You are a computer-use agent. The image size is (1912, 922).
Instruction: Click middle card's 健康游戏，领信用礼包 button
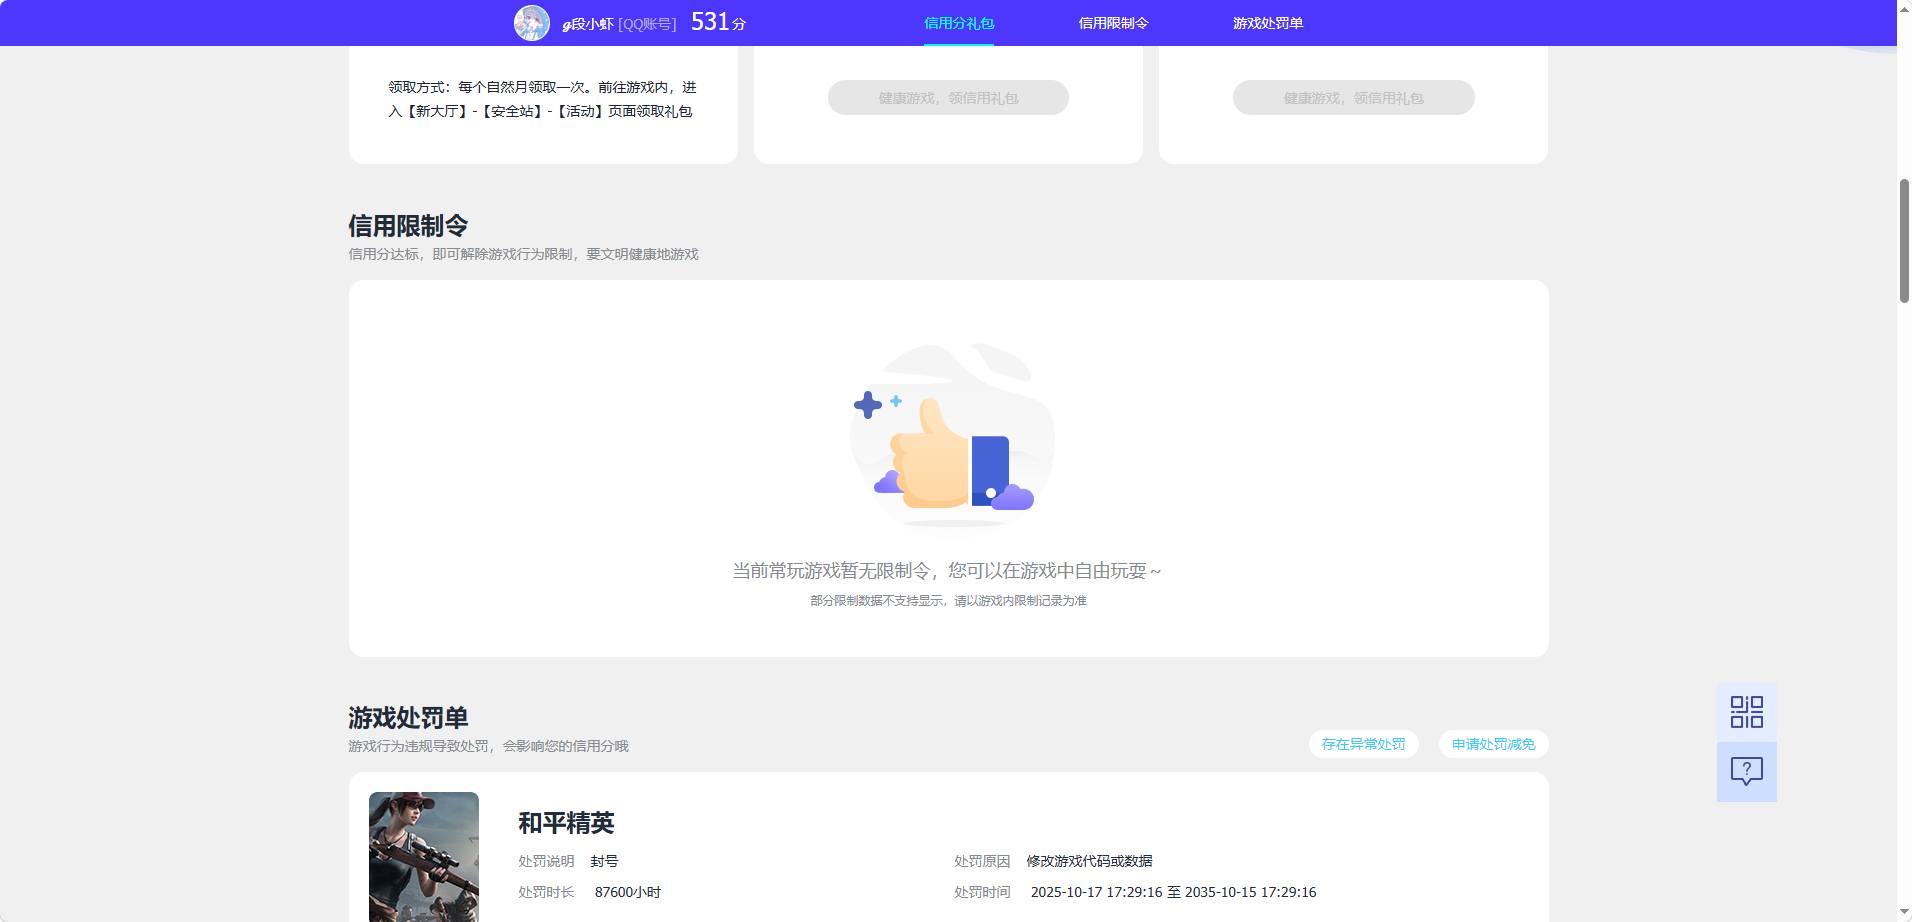(948, 98)
